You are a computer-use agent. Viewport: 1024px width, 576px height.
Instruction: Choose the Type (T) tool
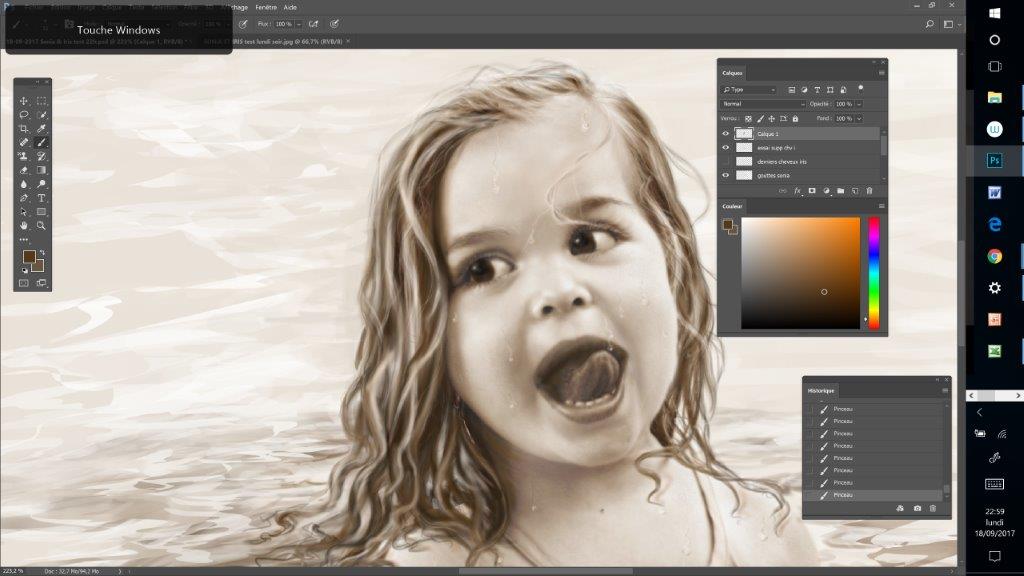(42, 198)
